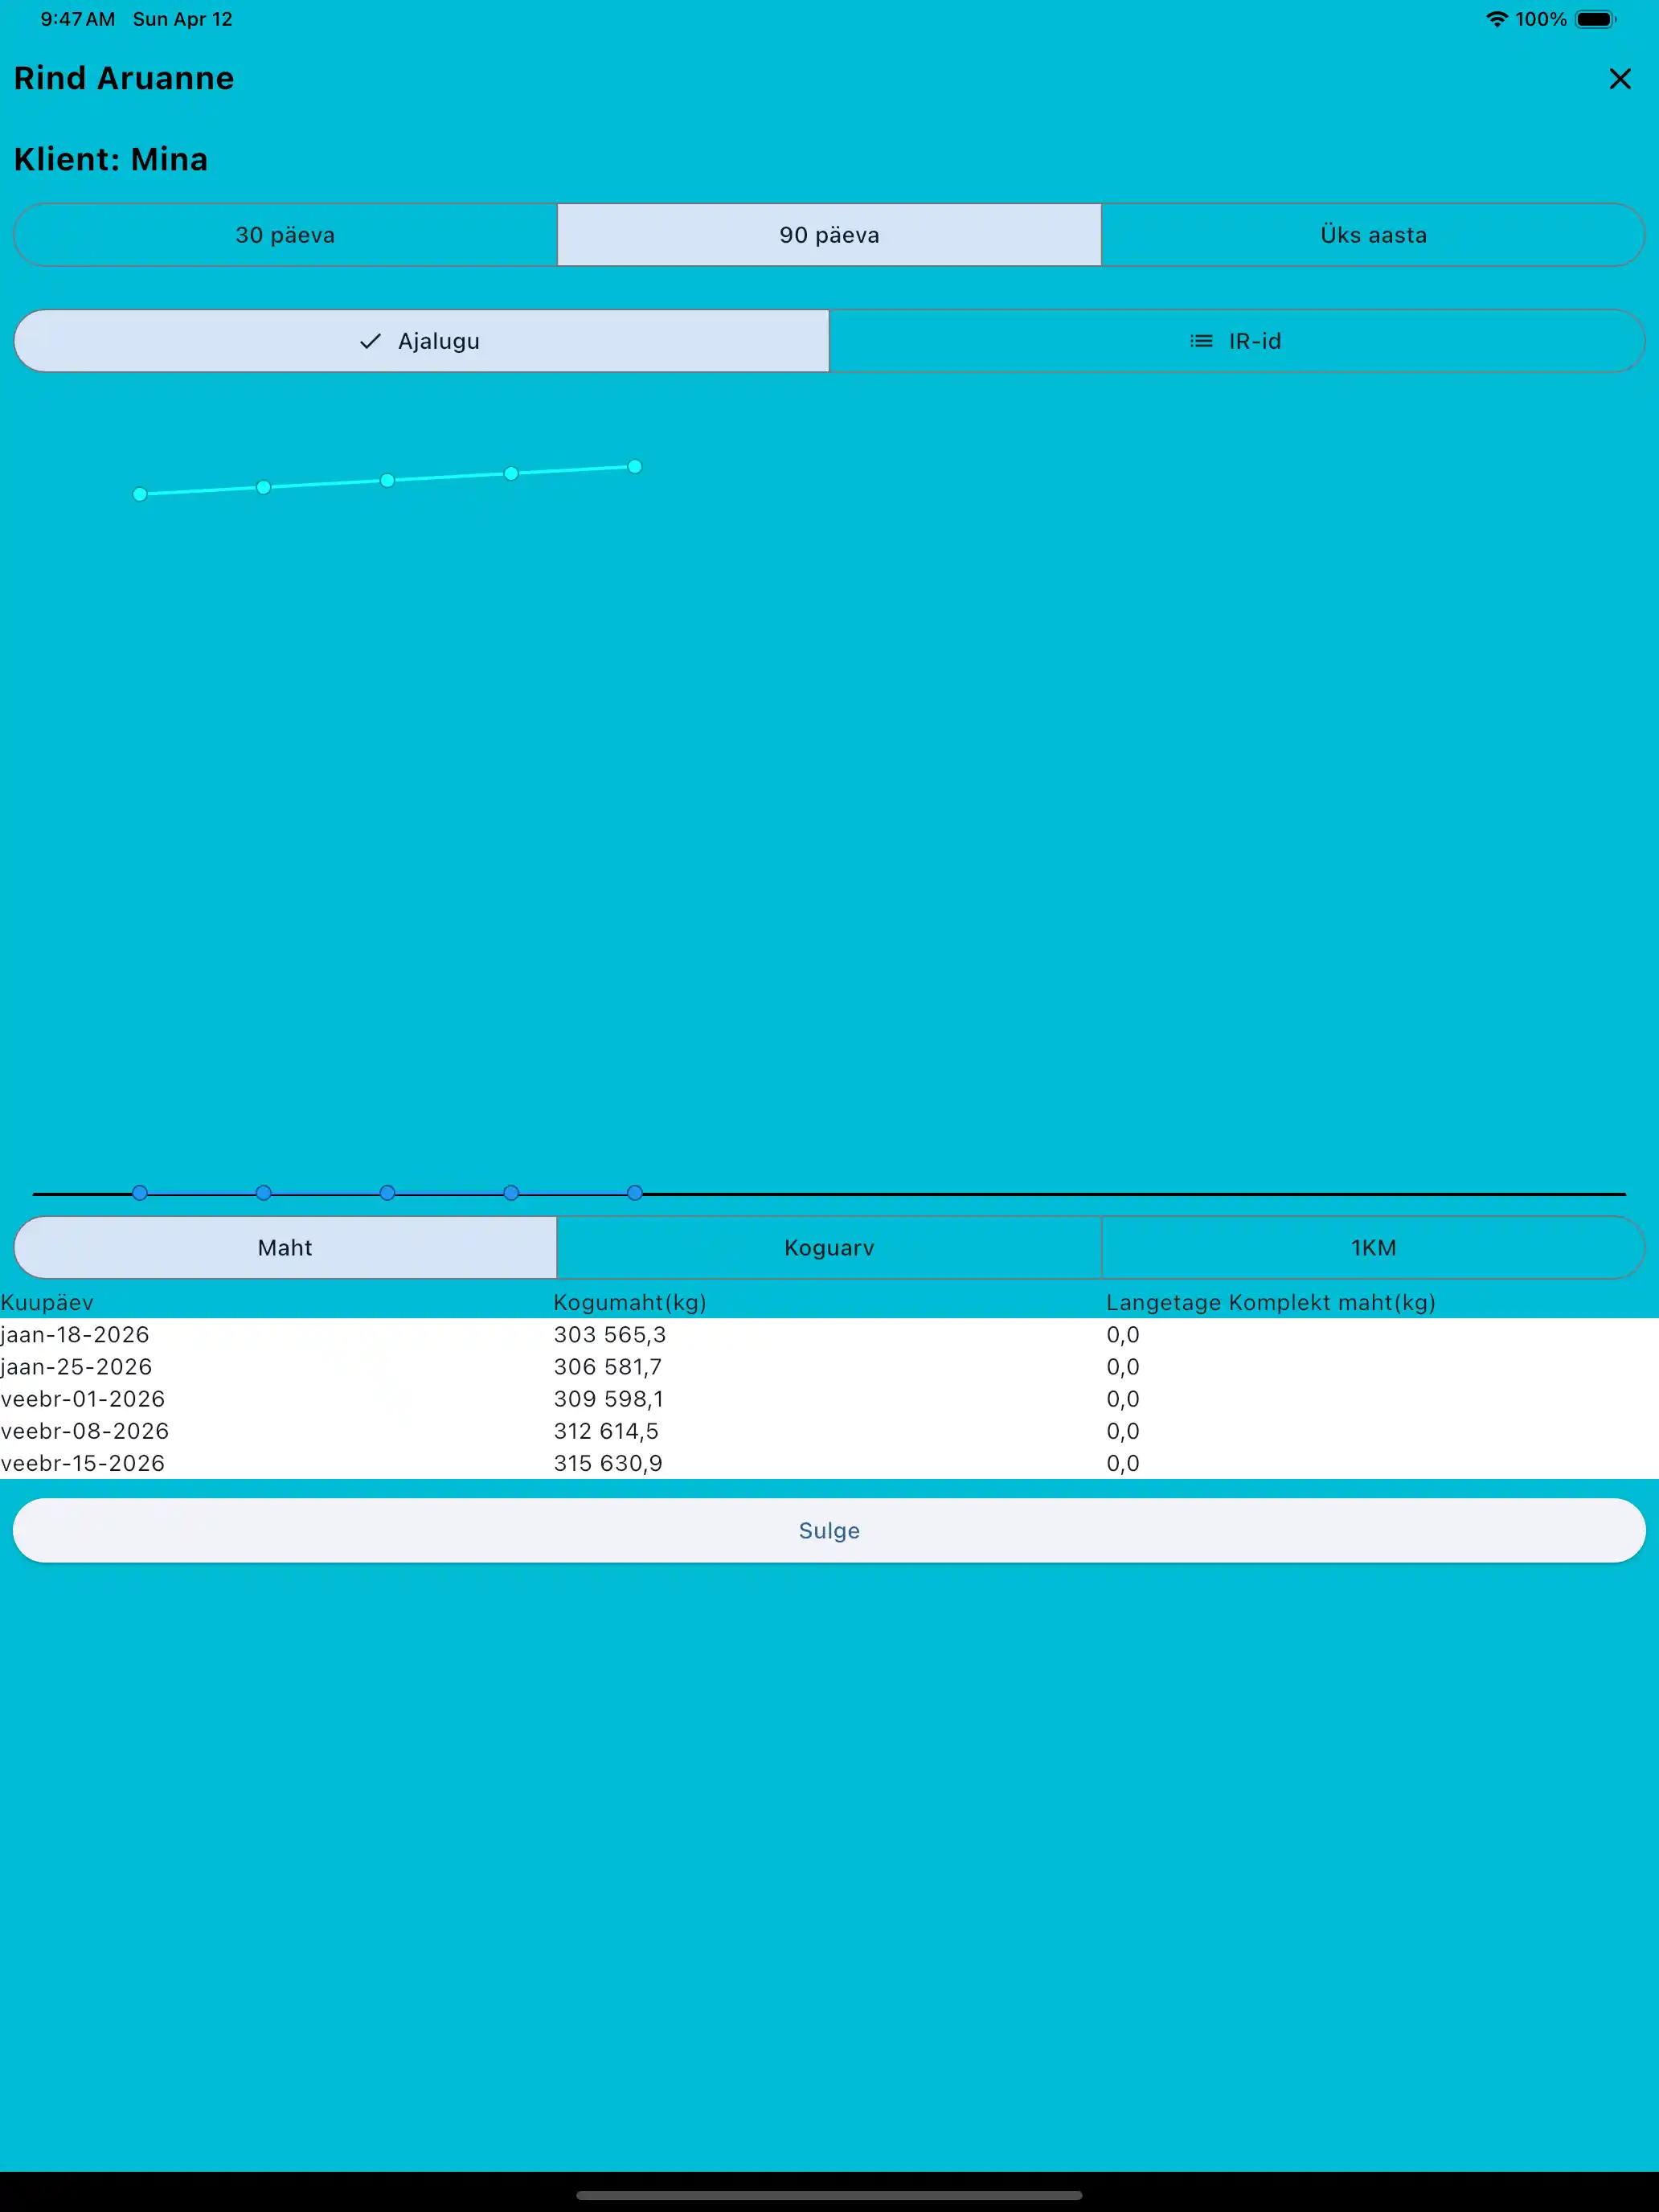Viewport: 1659px width, 2212px height.
Task: Select the 90 päeva period
Action: 829,235
